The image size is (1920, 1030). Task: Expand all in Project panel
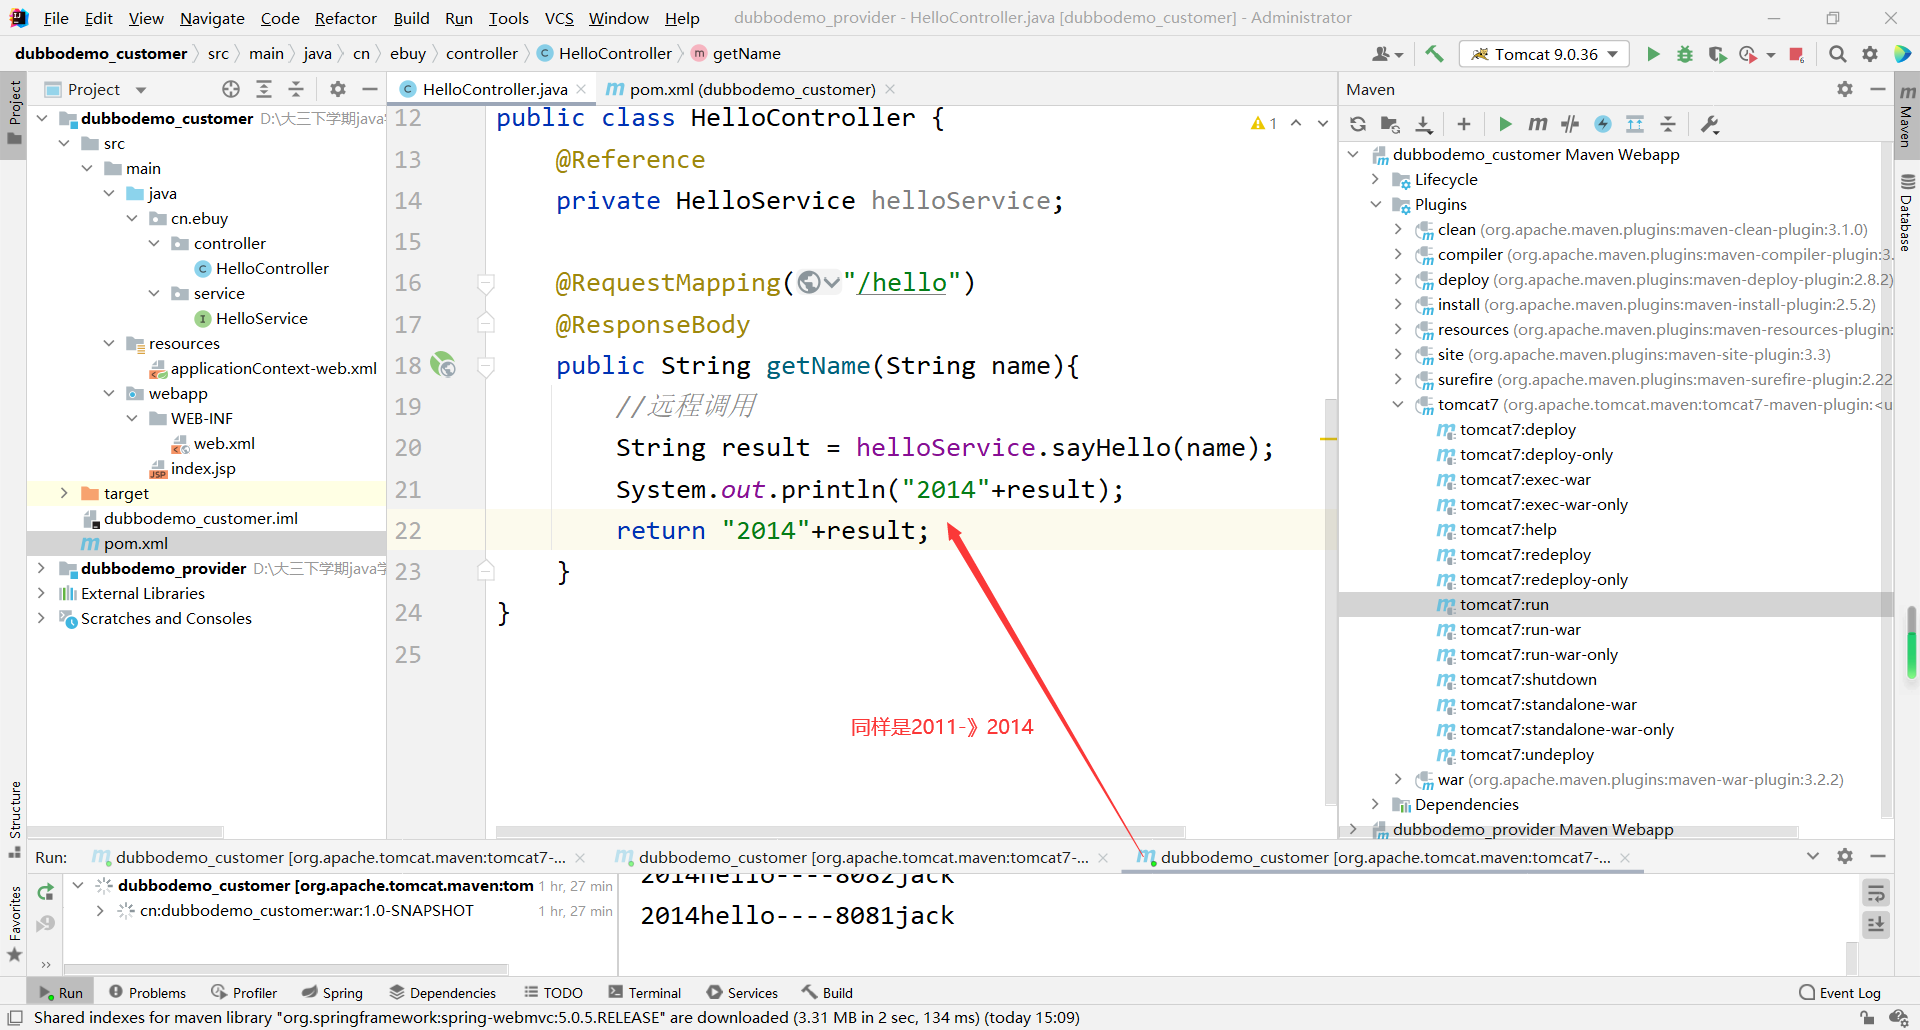264,89
